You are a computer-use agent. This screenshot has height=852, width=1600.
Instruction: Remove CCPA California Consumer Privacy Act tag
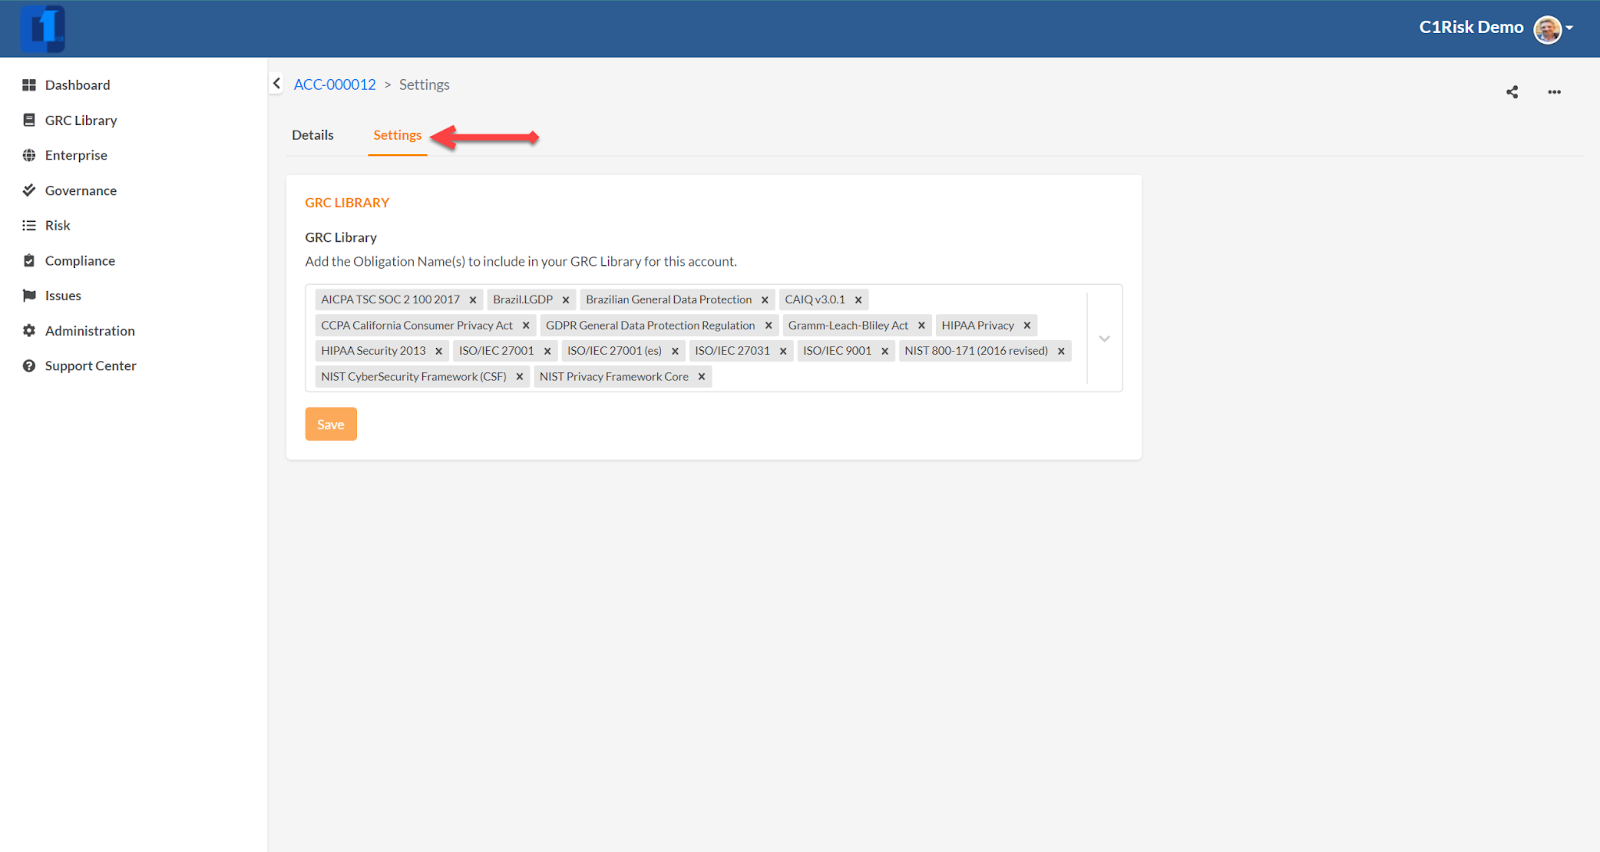(526, 325)
